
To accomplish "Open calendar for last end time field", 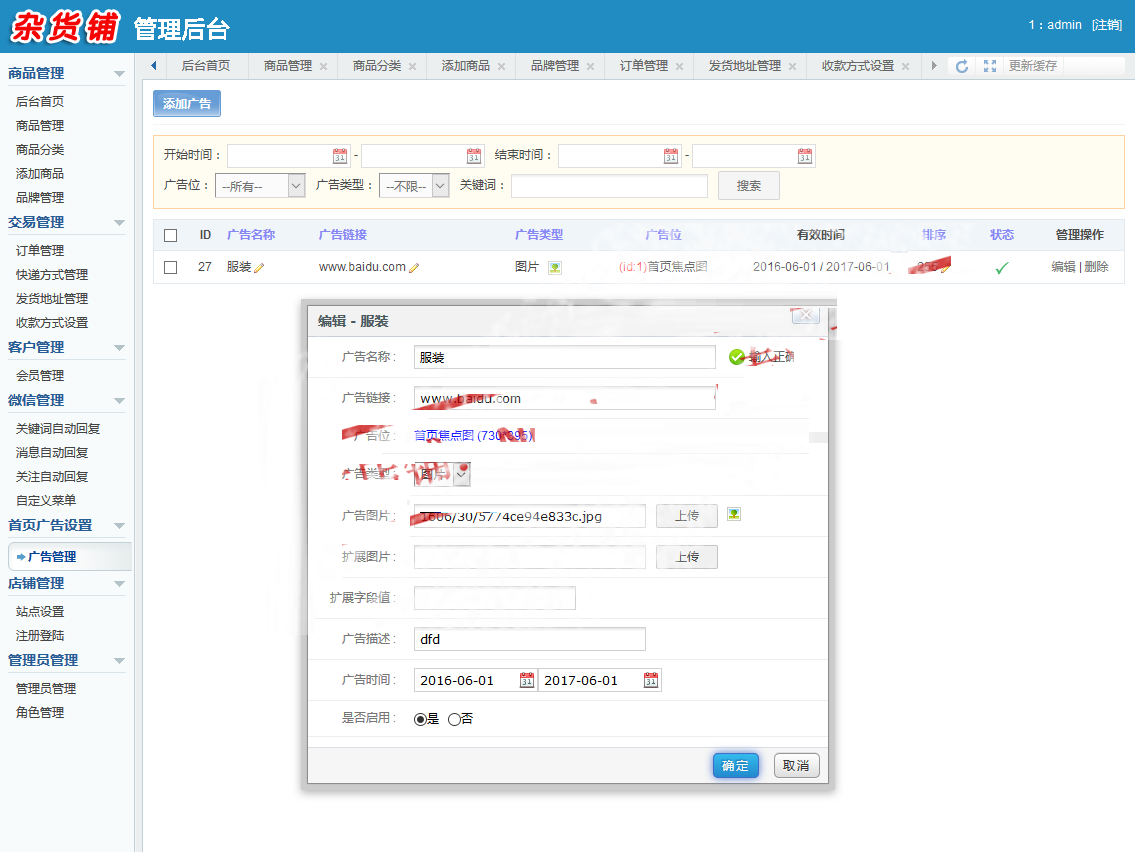I will pos(805,156).
